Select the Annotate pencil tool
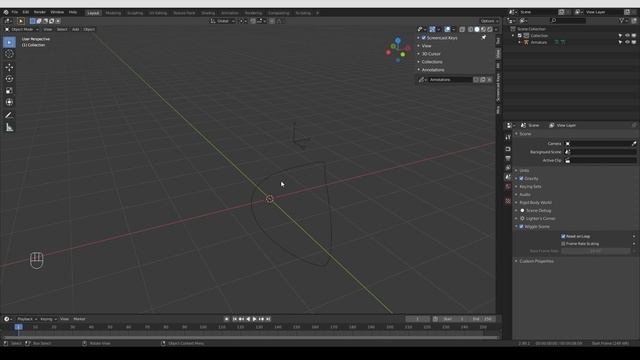This screenshot has width=640, height=360. 9,116
